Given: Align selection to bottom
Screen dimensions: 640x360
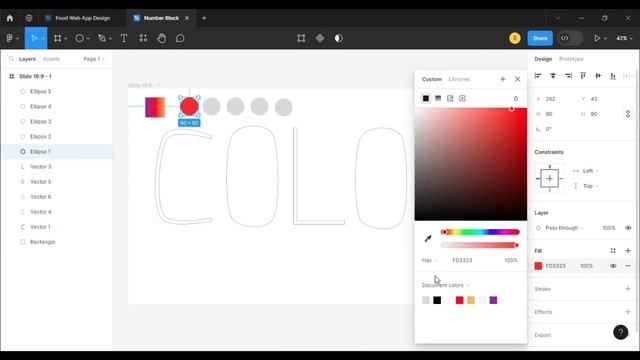Looking at the screenshot, I should (x=613, y=76).
